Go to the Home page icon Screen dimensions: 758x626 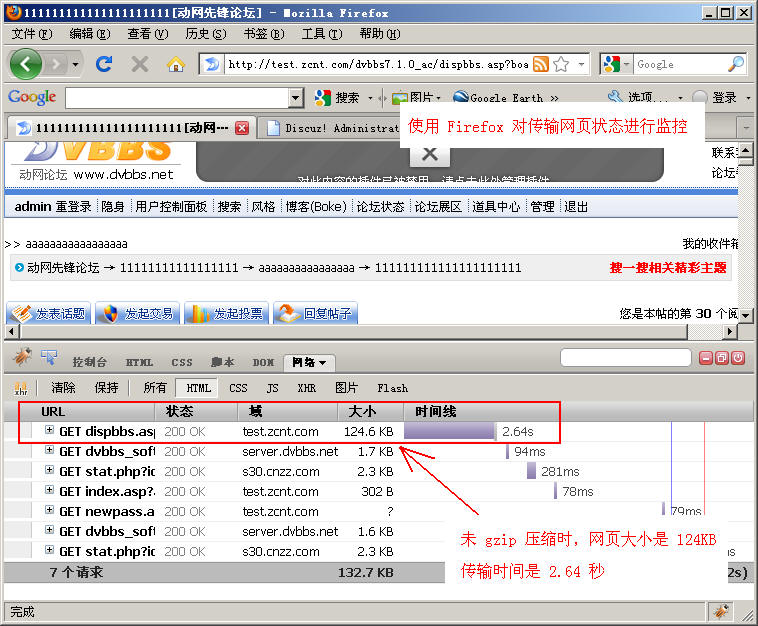point(176,64)
